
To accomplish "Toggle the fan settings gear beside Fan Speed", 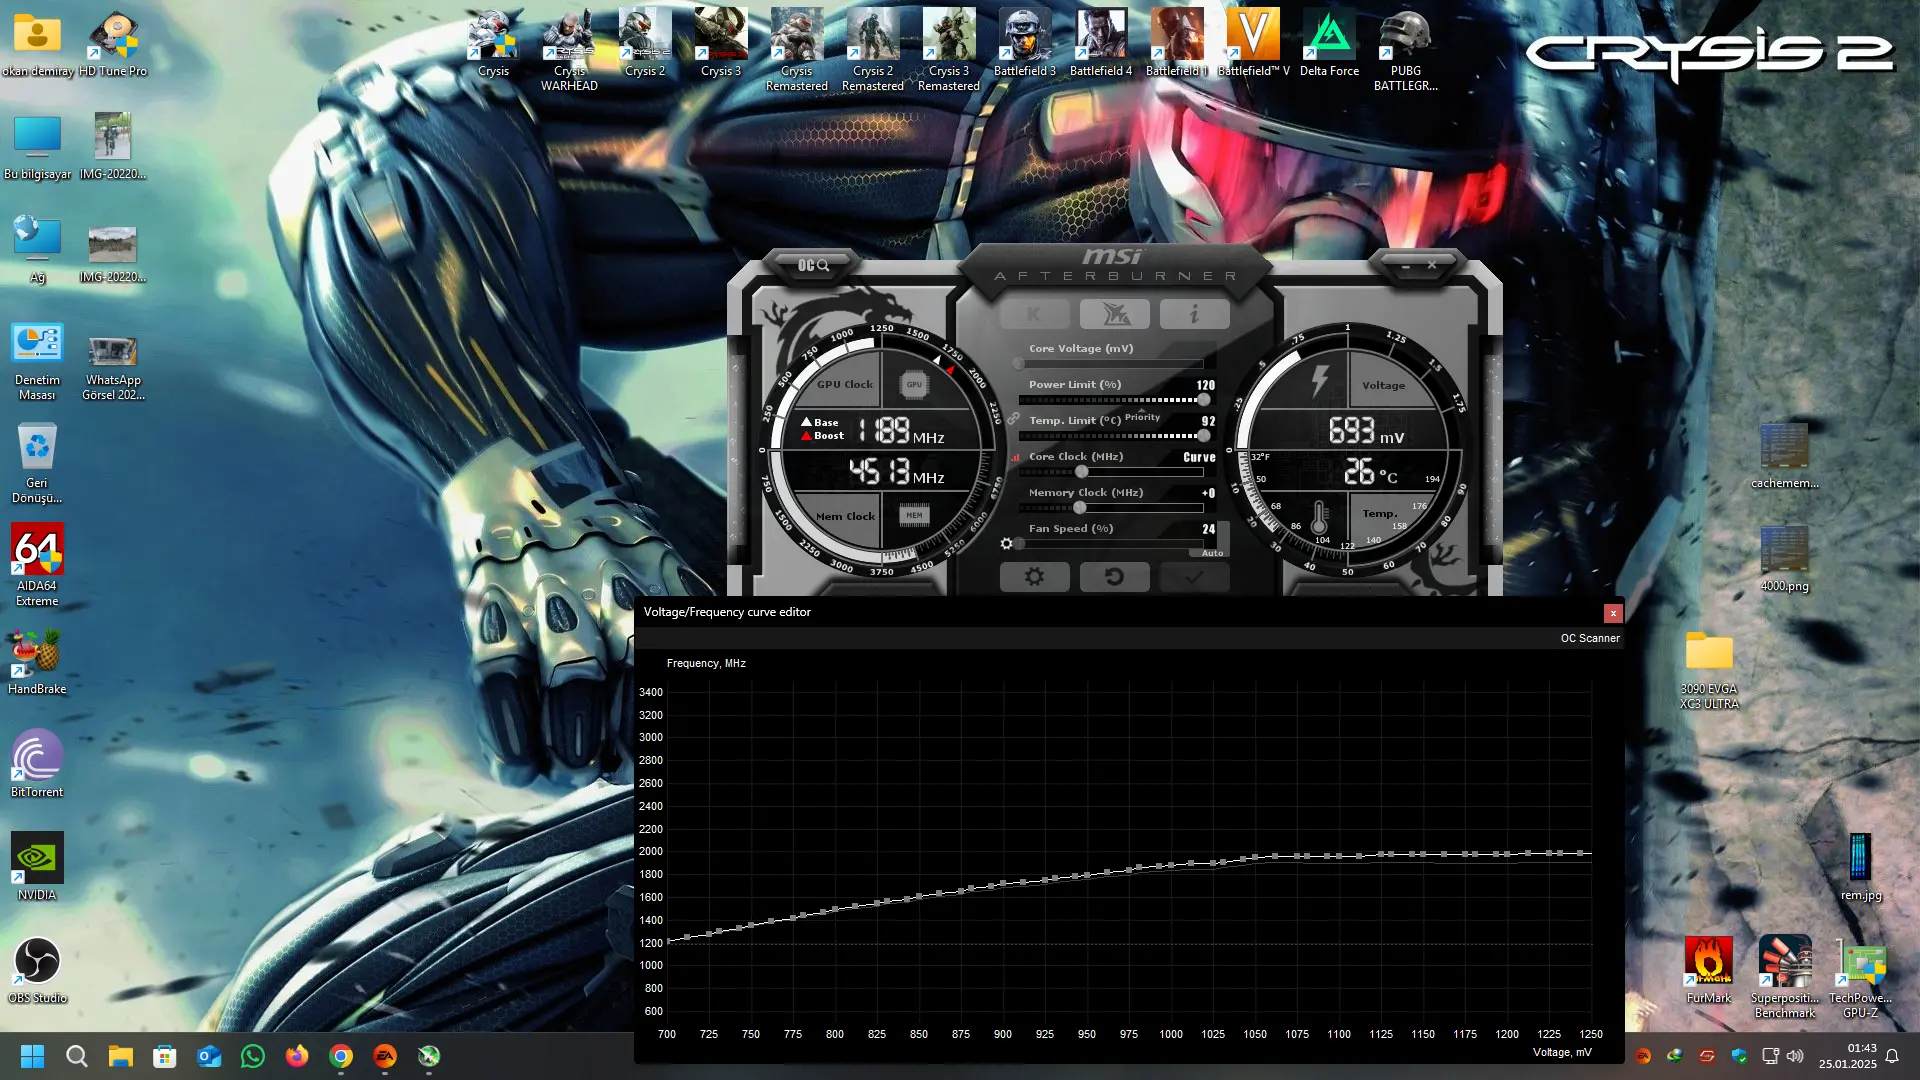I will click(x=1006, y=544).
